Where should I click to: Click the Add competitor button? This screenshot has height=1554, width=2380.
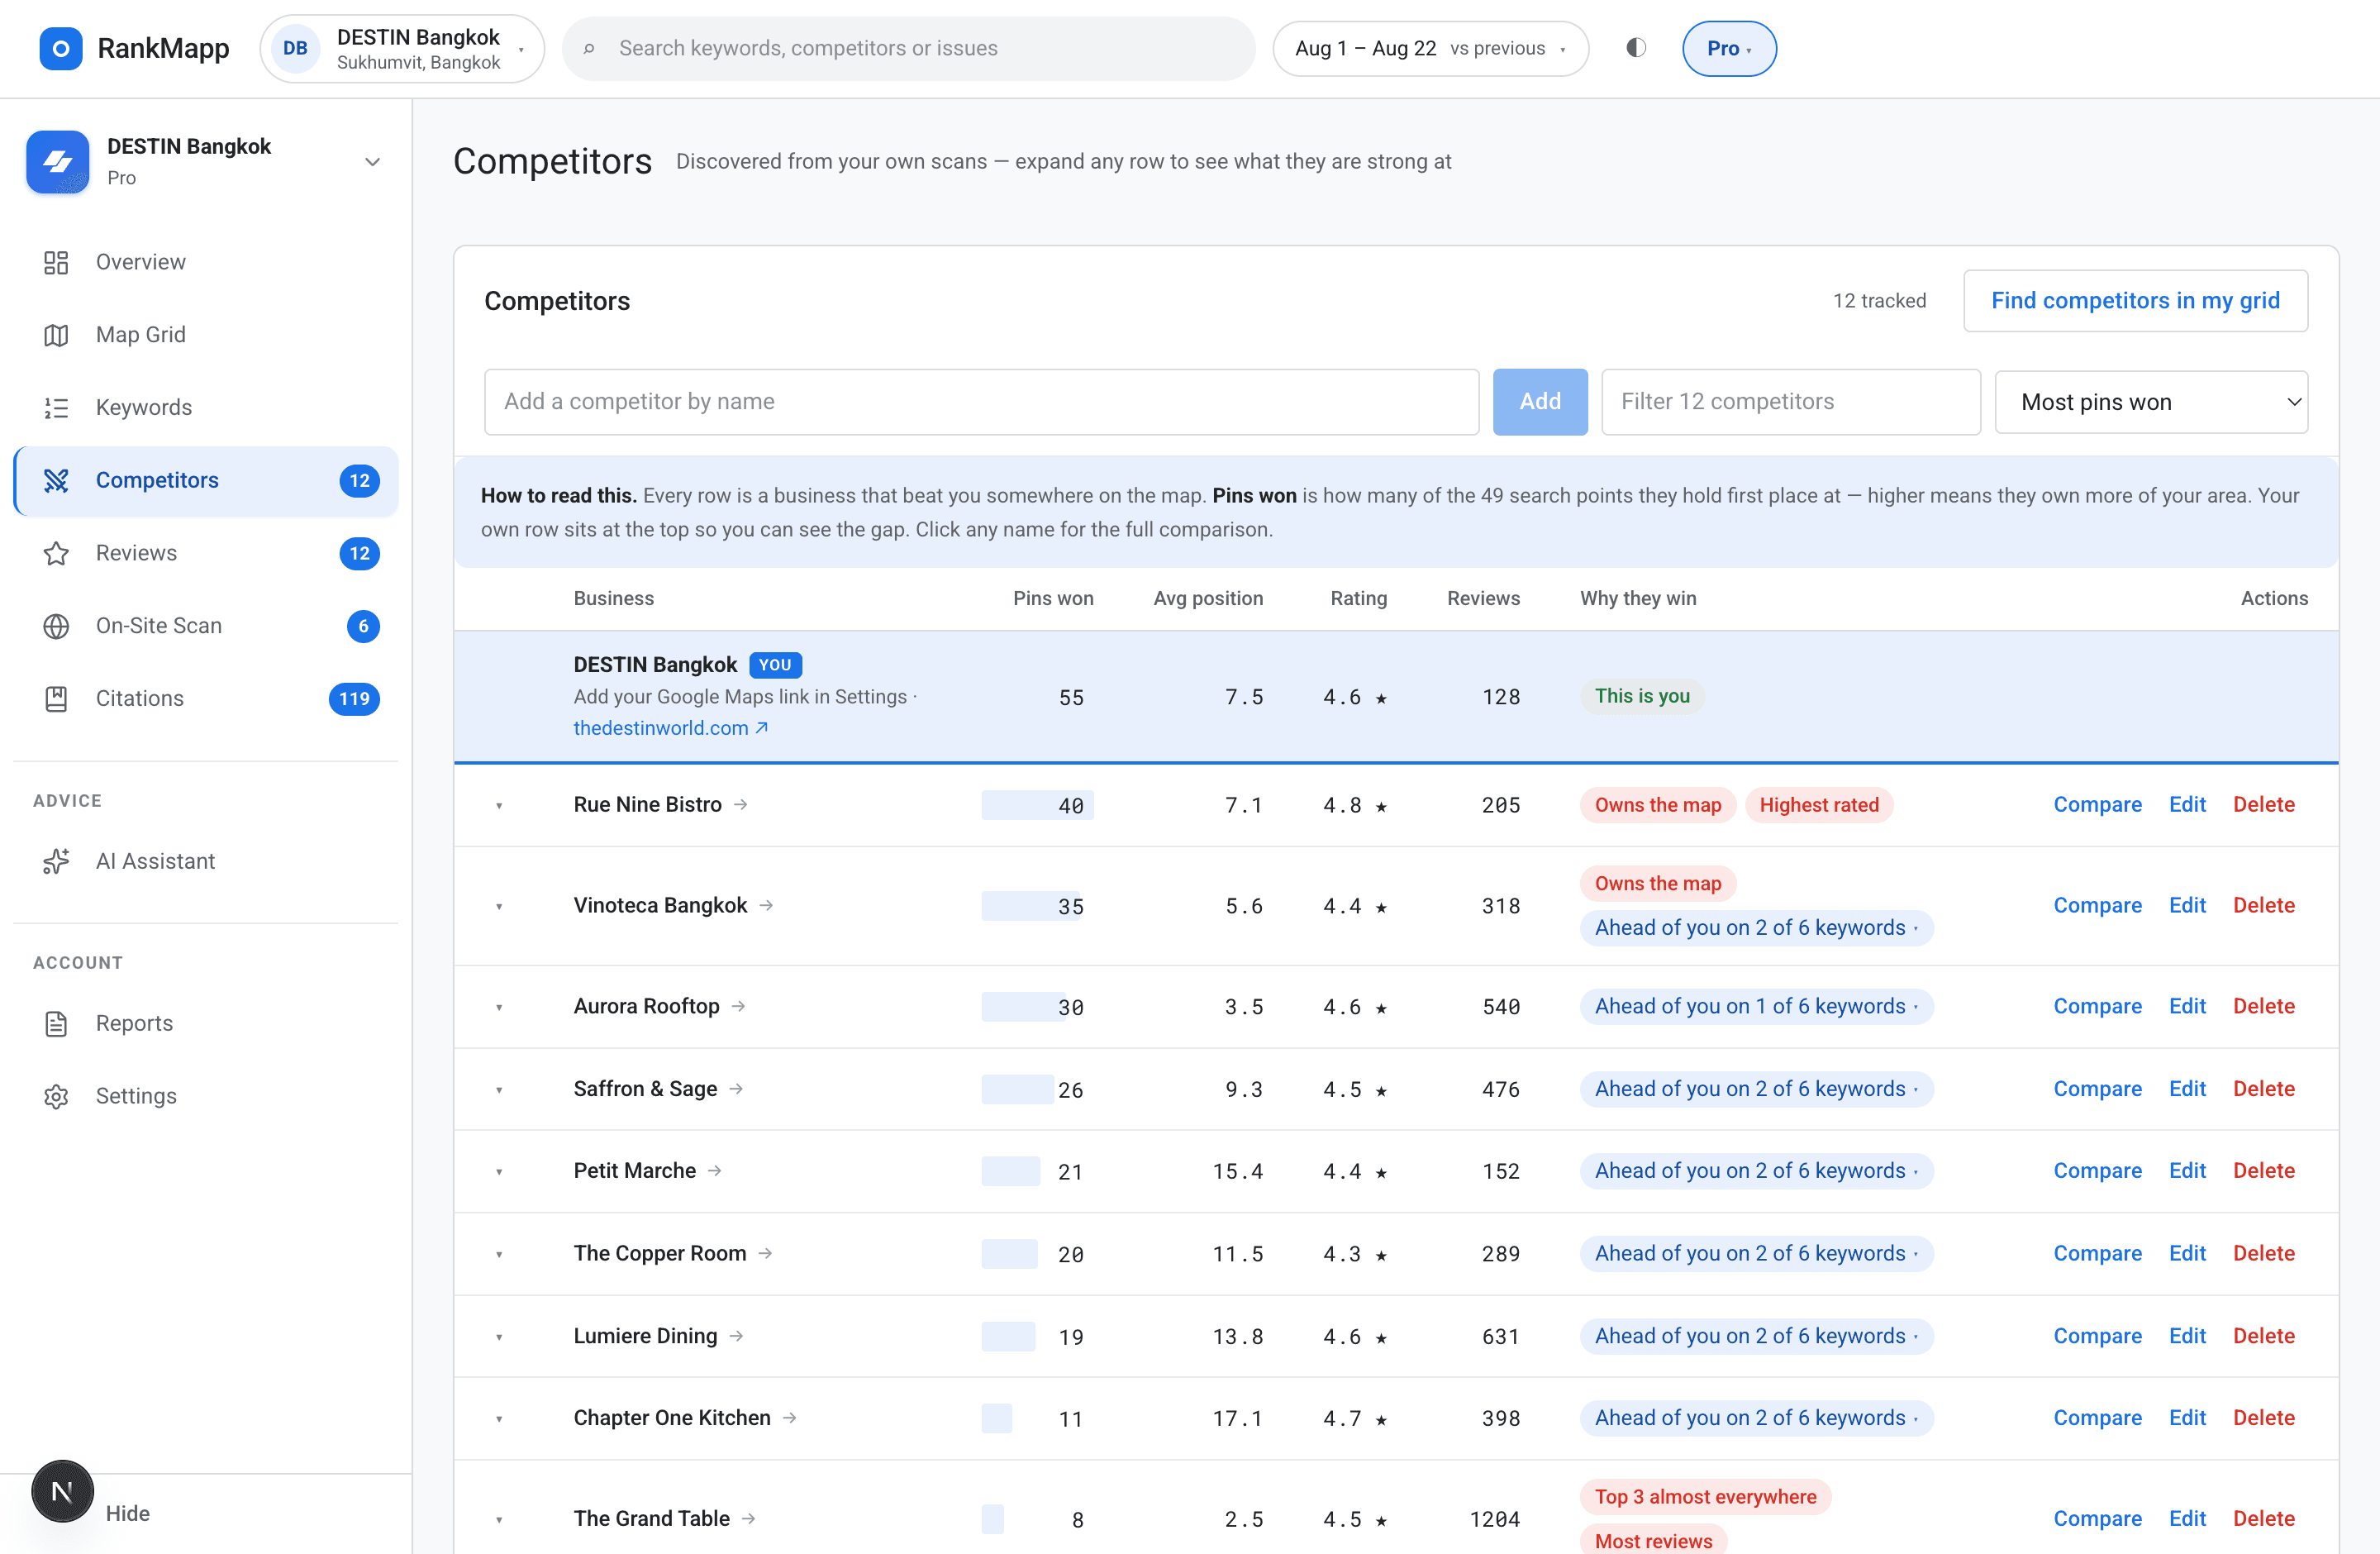pos(1540,402)
